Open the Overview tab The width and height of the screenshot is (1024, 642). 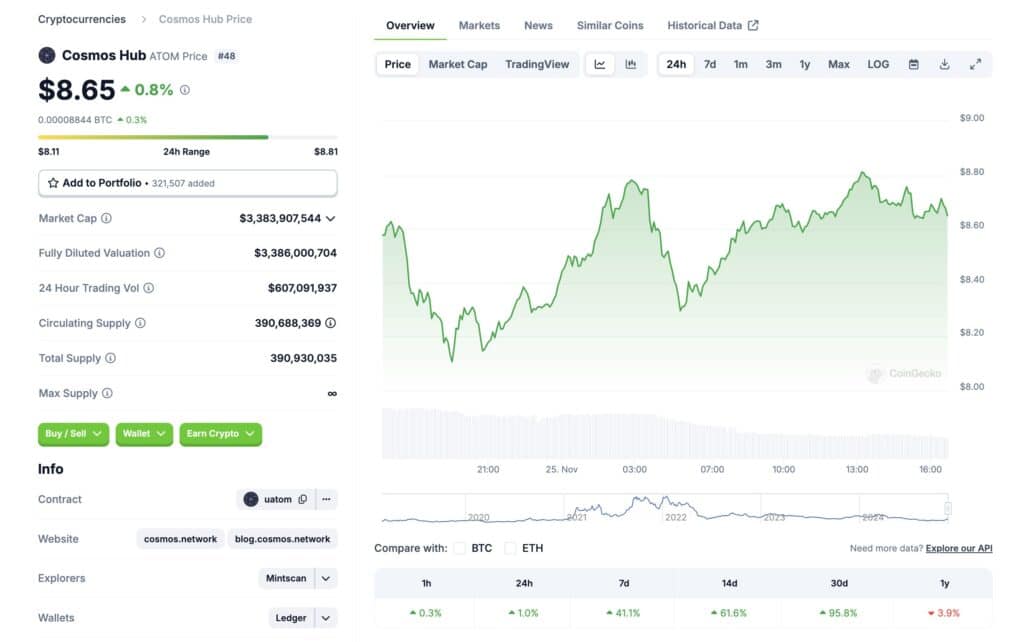[x=410, y=25]
